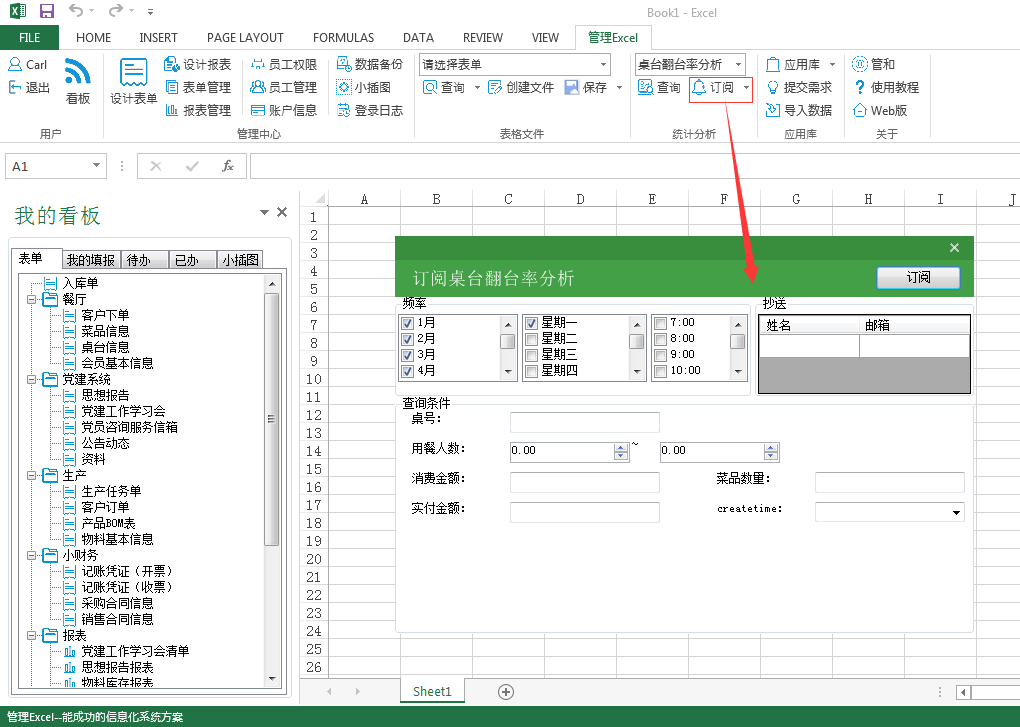Open Web版 home icon
This screenshot has width=1020, height=727.
(860, 111)
